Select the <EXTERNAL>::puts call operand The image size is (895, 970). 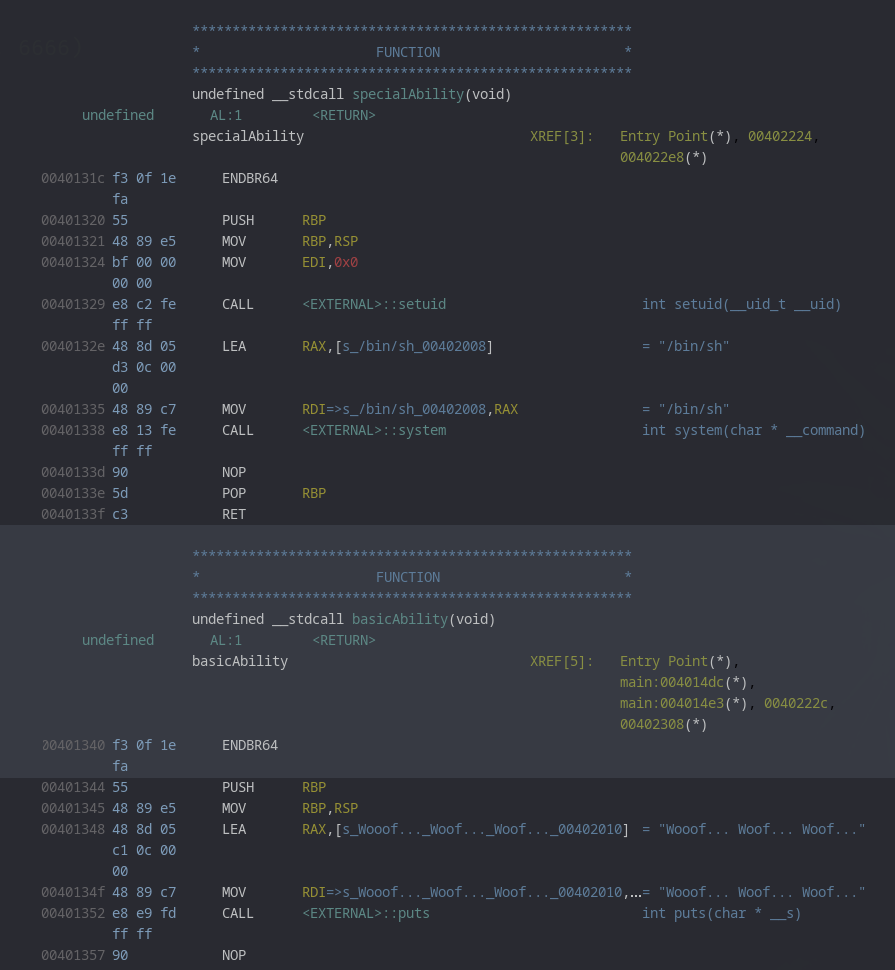pyautogui.click(x=366, y=913)
